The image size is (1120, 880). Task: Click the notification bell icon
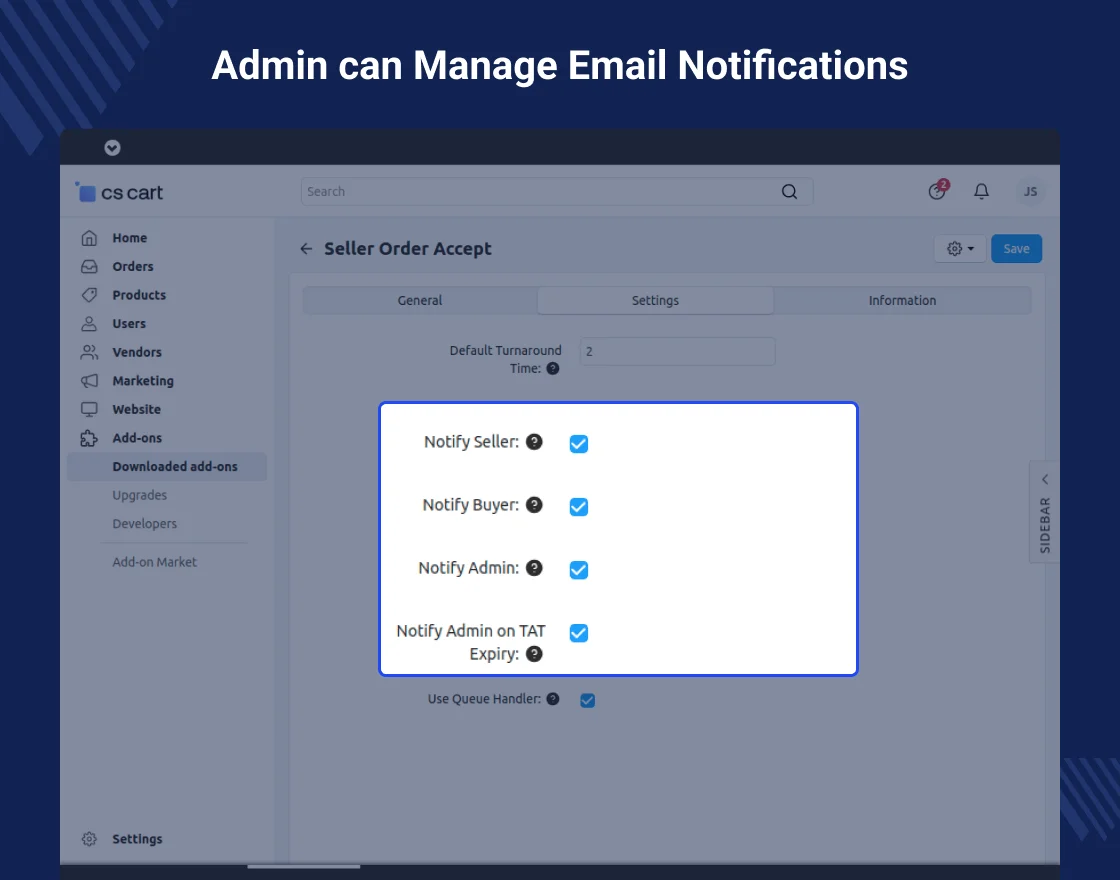(982, 192)
